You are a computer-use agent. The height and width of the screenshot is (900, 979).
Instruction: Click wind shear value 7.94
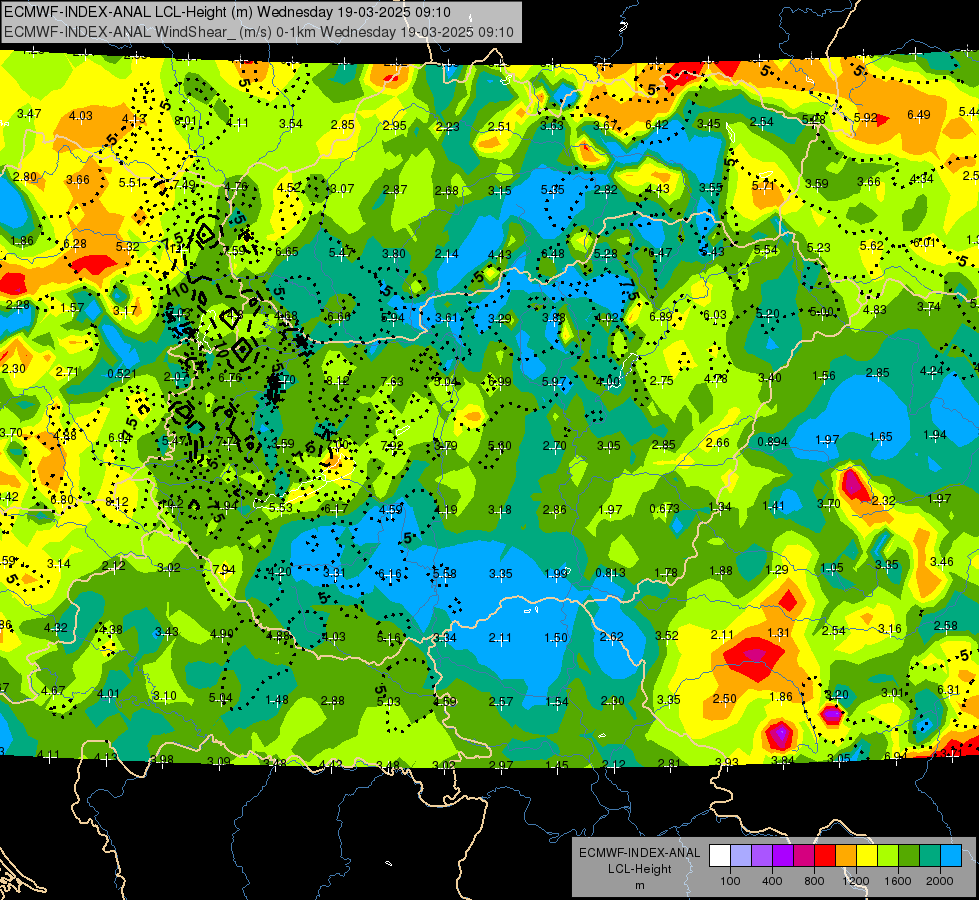pos(224,570)
